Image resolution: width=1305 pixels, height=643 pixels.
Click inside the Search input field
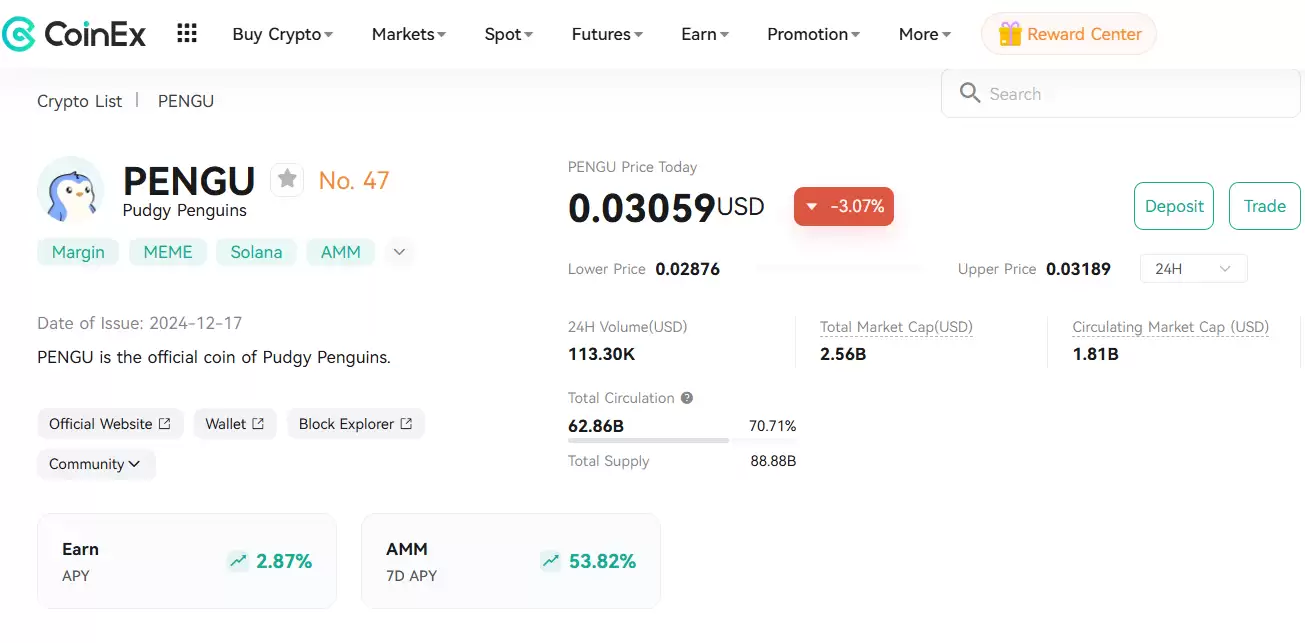pos(1100,93)
